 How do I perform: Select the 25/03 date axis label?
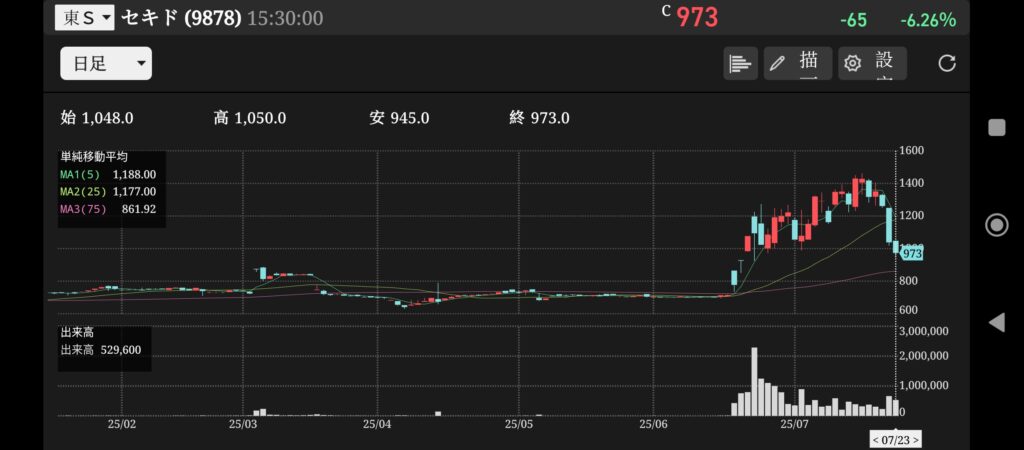242,424
